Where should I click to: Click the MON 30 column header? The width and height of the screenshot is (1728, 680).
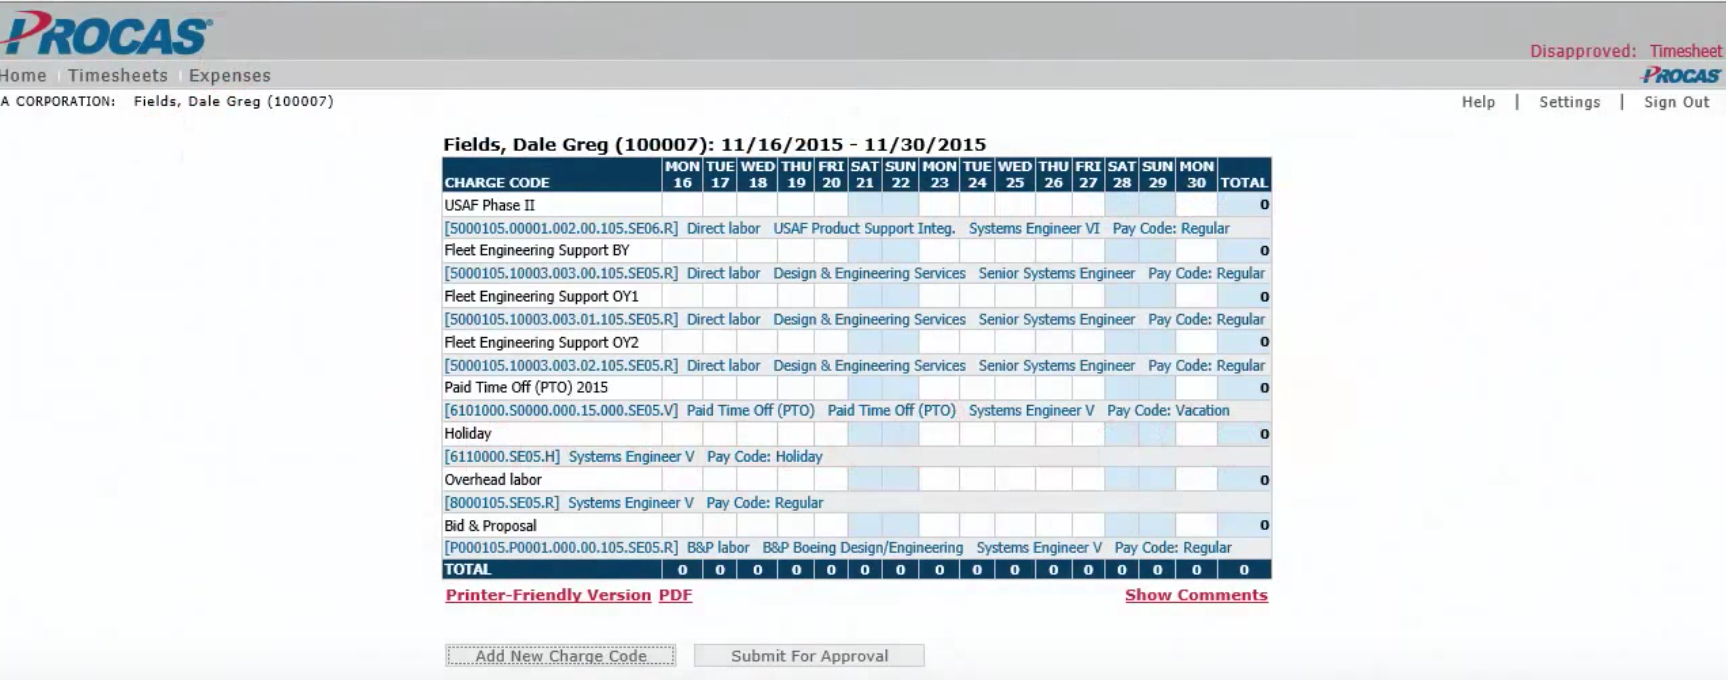1196,175
